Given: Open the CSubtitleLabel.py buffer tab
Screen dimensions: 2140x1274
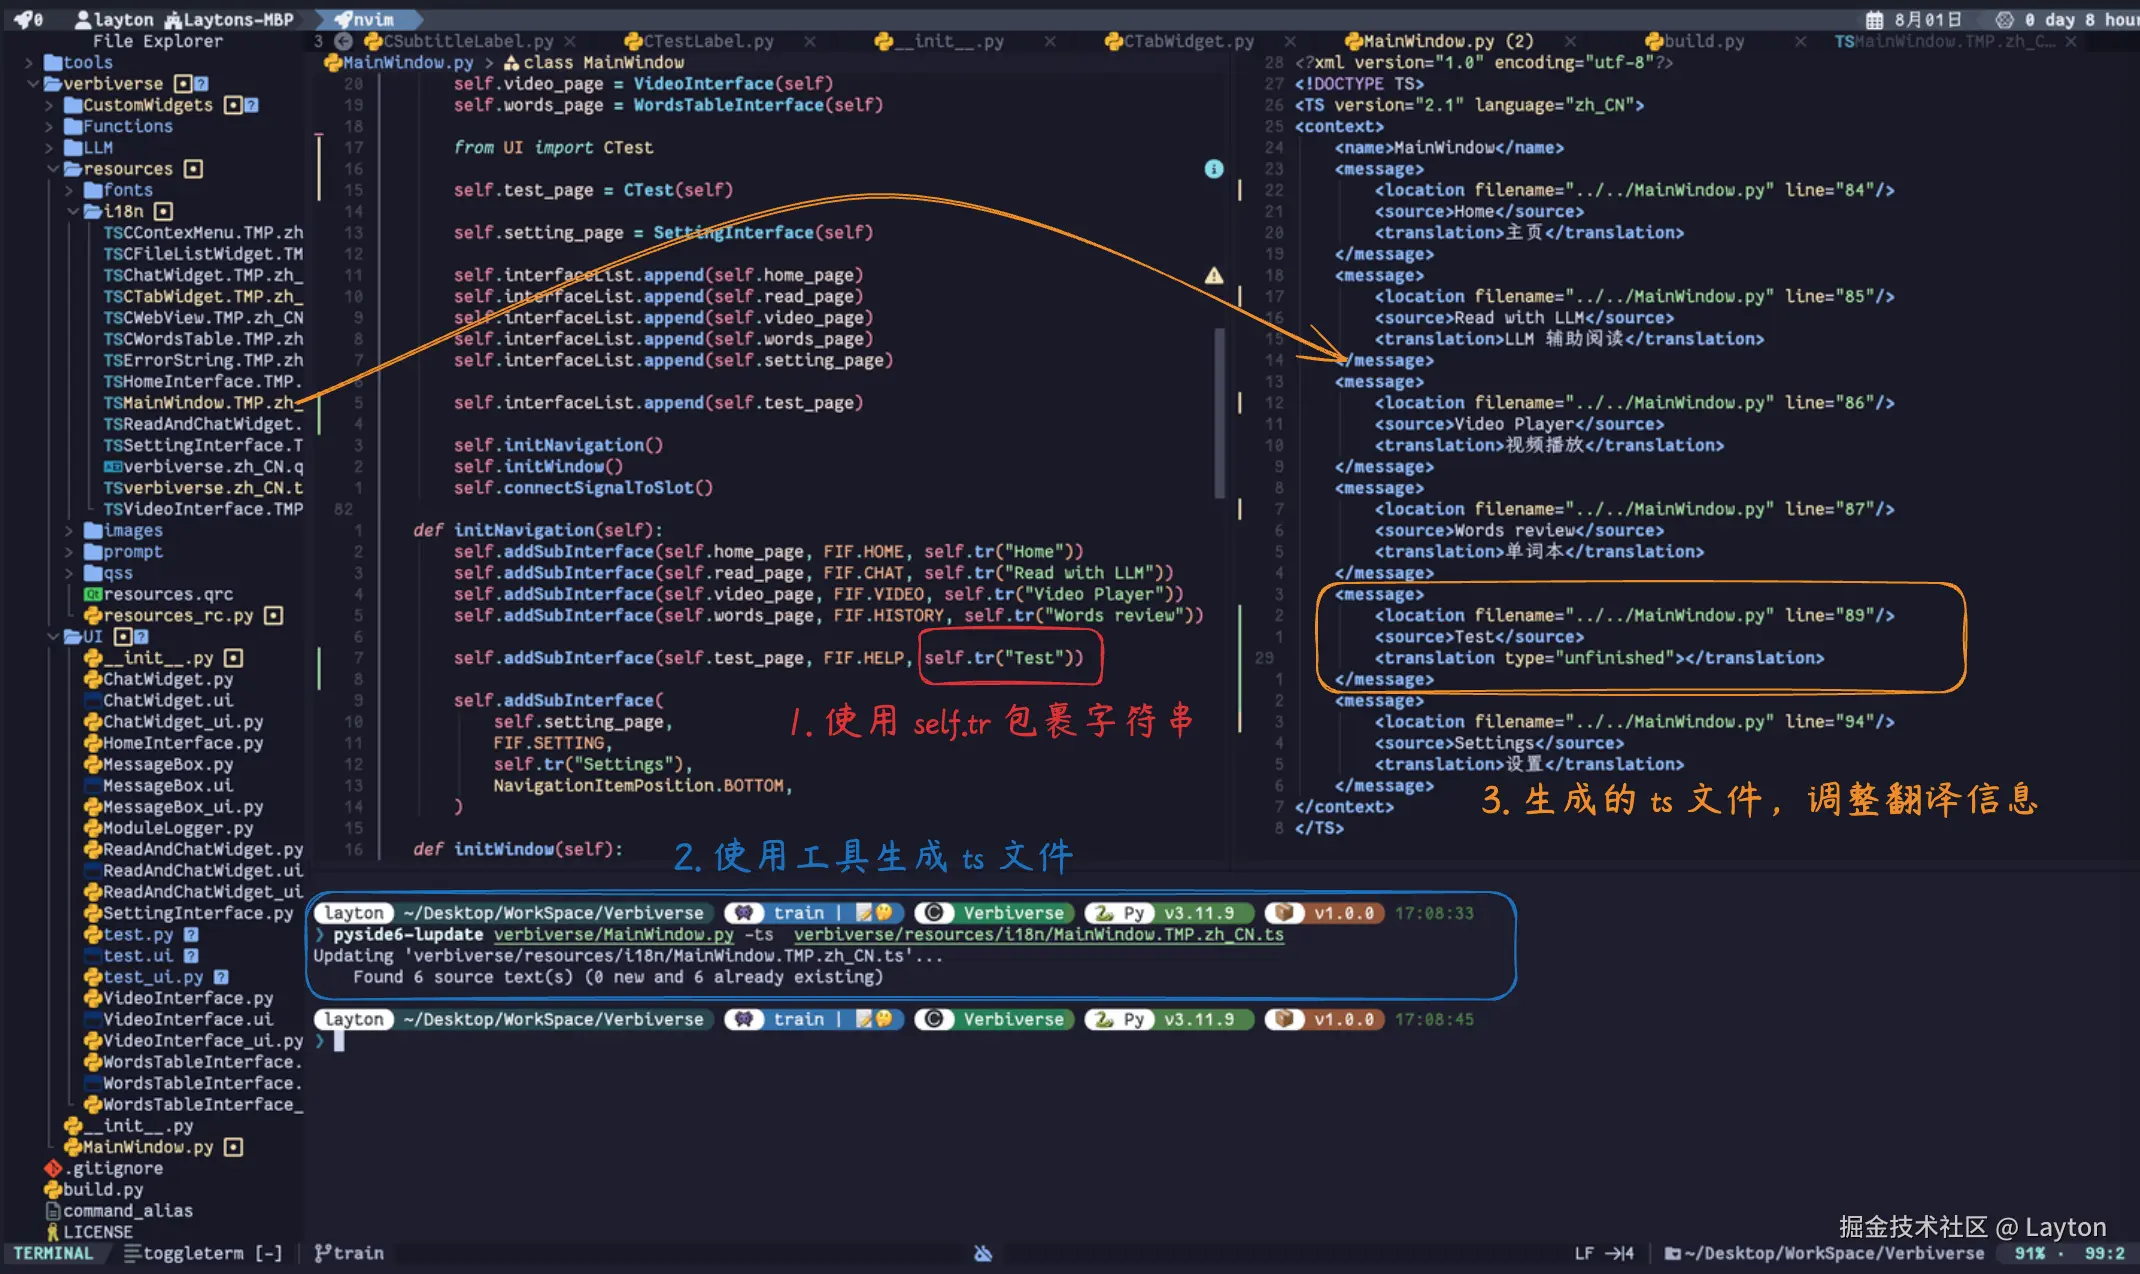Looking at the screenshot, I should [467, 41].
